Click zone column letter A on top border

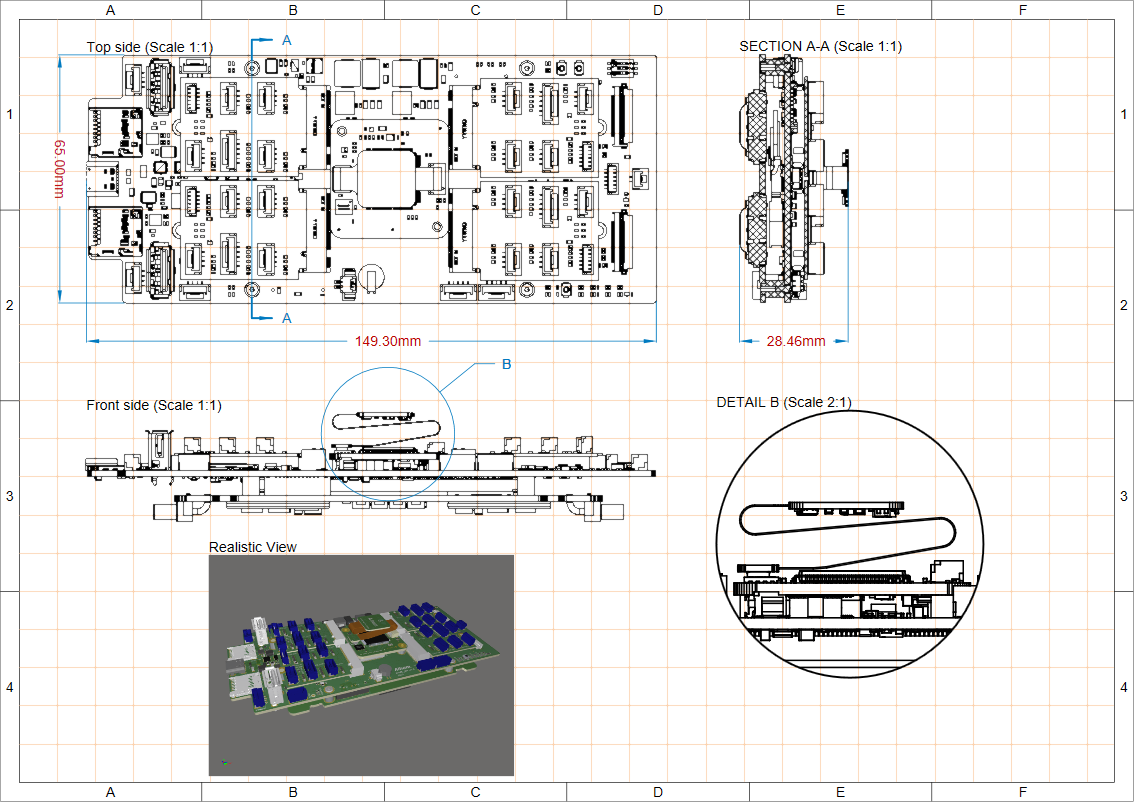pyautogui.click(x=110, y=10)
